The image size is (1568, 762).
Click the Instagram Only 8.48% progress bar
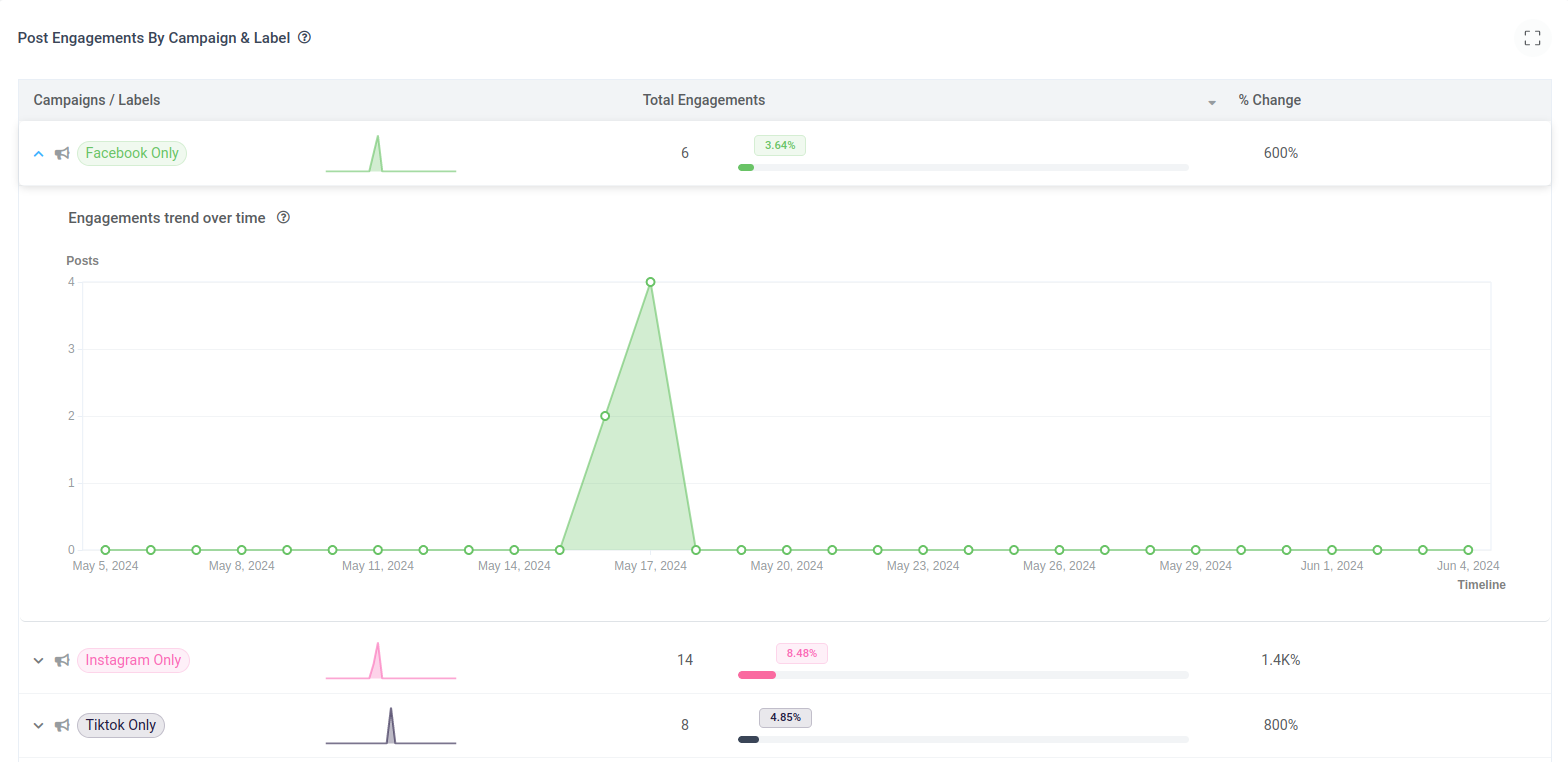coord(963,675)
